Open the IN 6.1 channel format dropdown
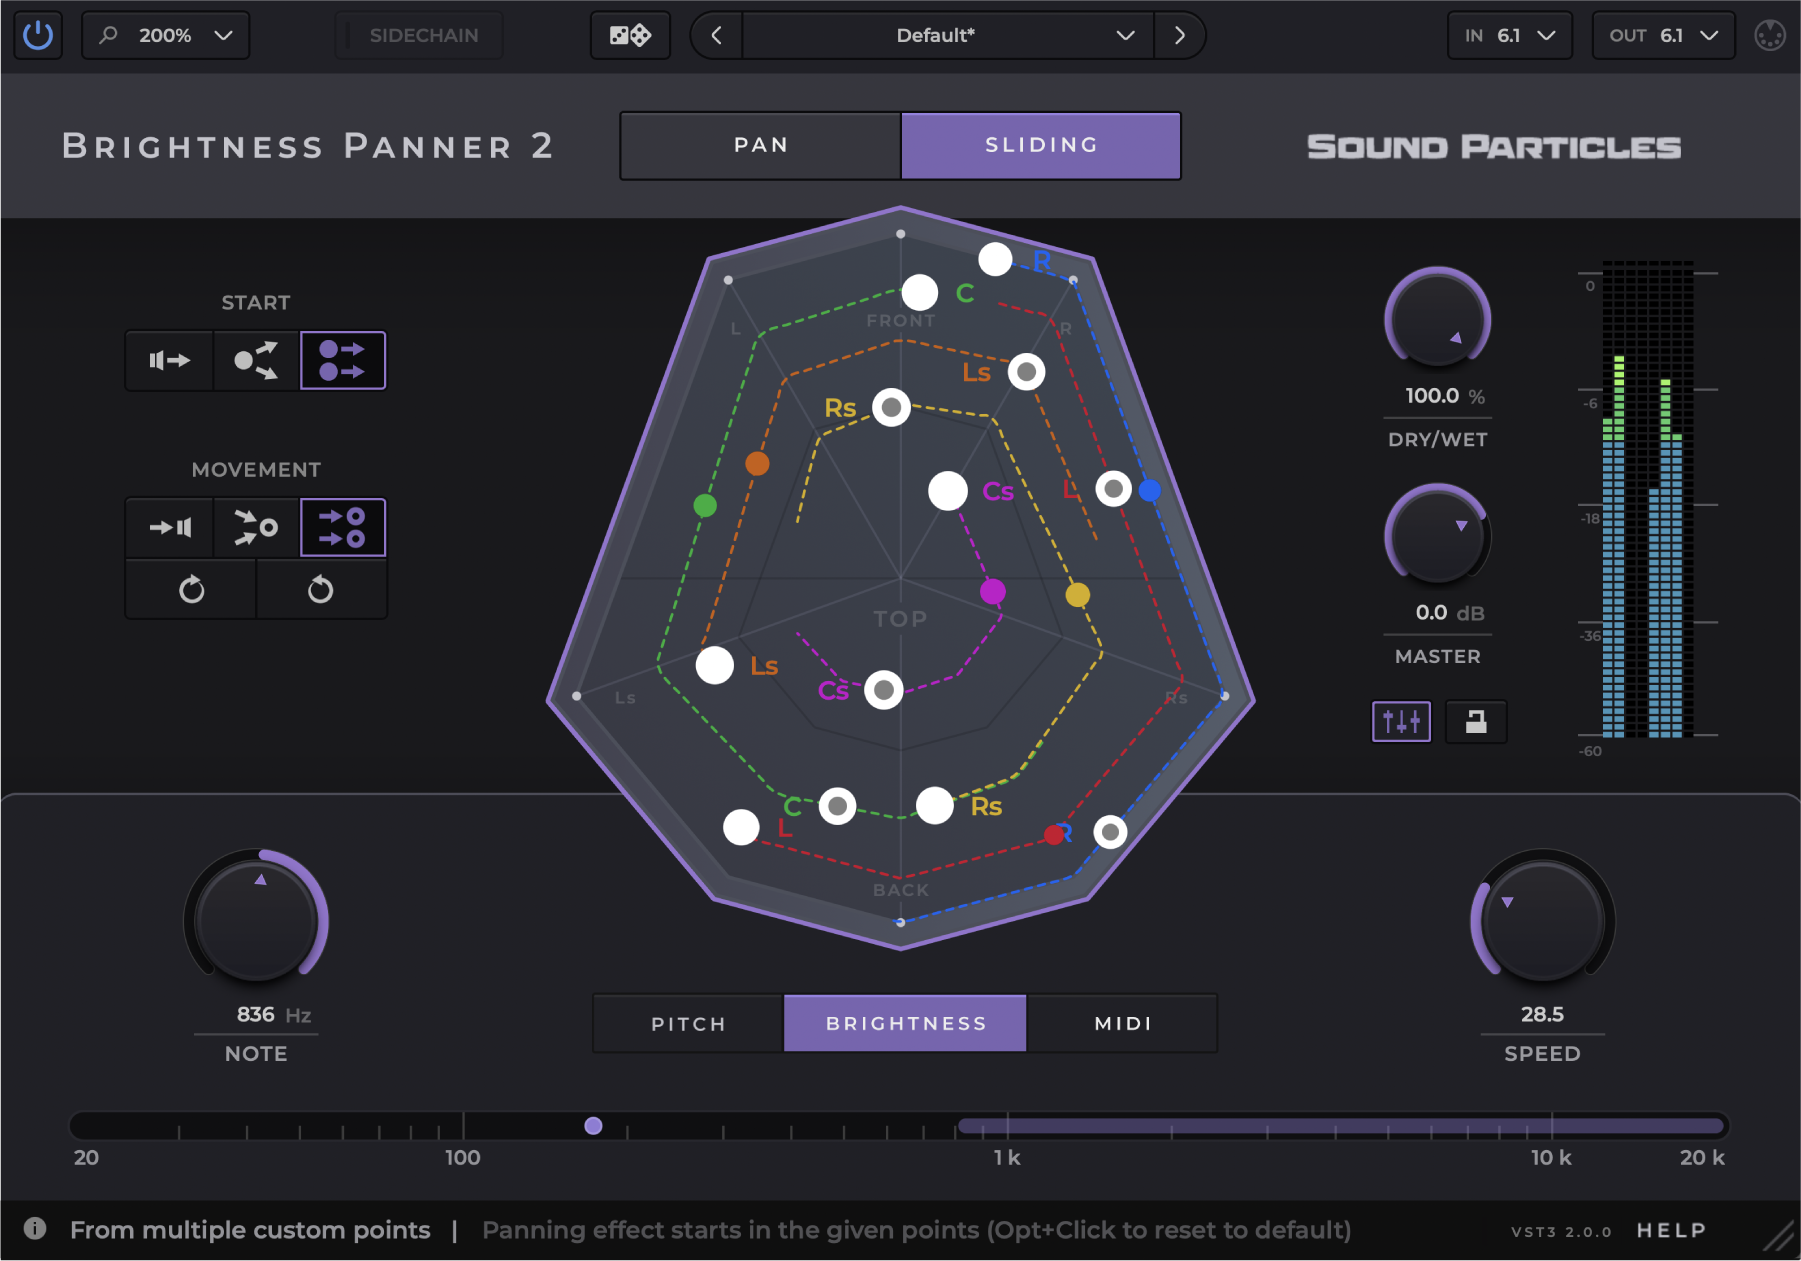This screenshot has width=1801, height=1261. click(x=1510, y=35)
